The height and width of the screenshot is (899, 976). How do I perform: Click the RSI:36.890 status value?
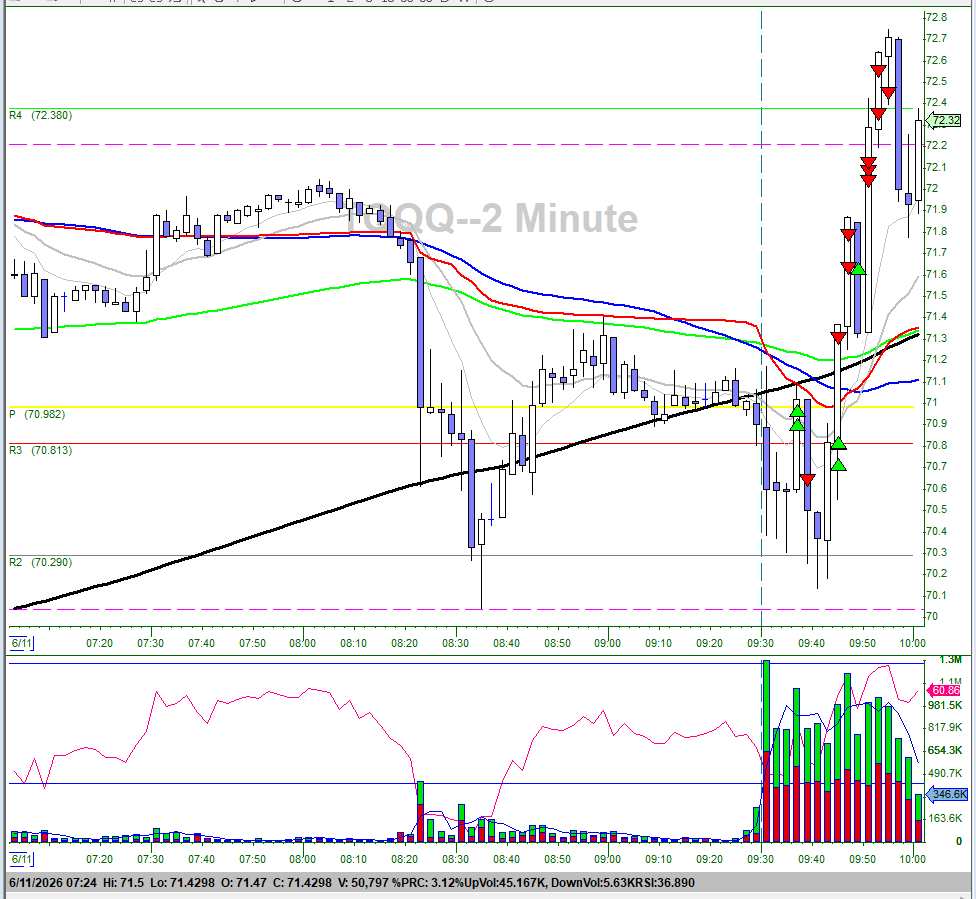(x=664, y=883)
